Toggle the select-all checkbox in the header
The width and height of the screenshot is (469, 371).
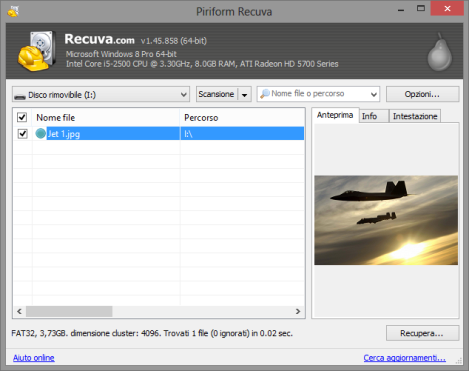click(x=22, y=117)
